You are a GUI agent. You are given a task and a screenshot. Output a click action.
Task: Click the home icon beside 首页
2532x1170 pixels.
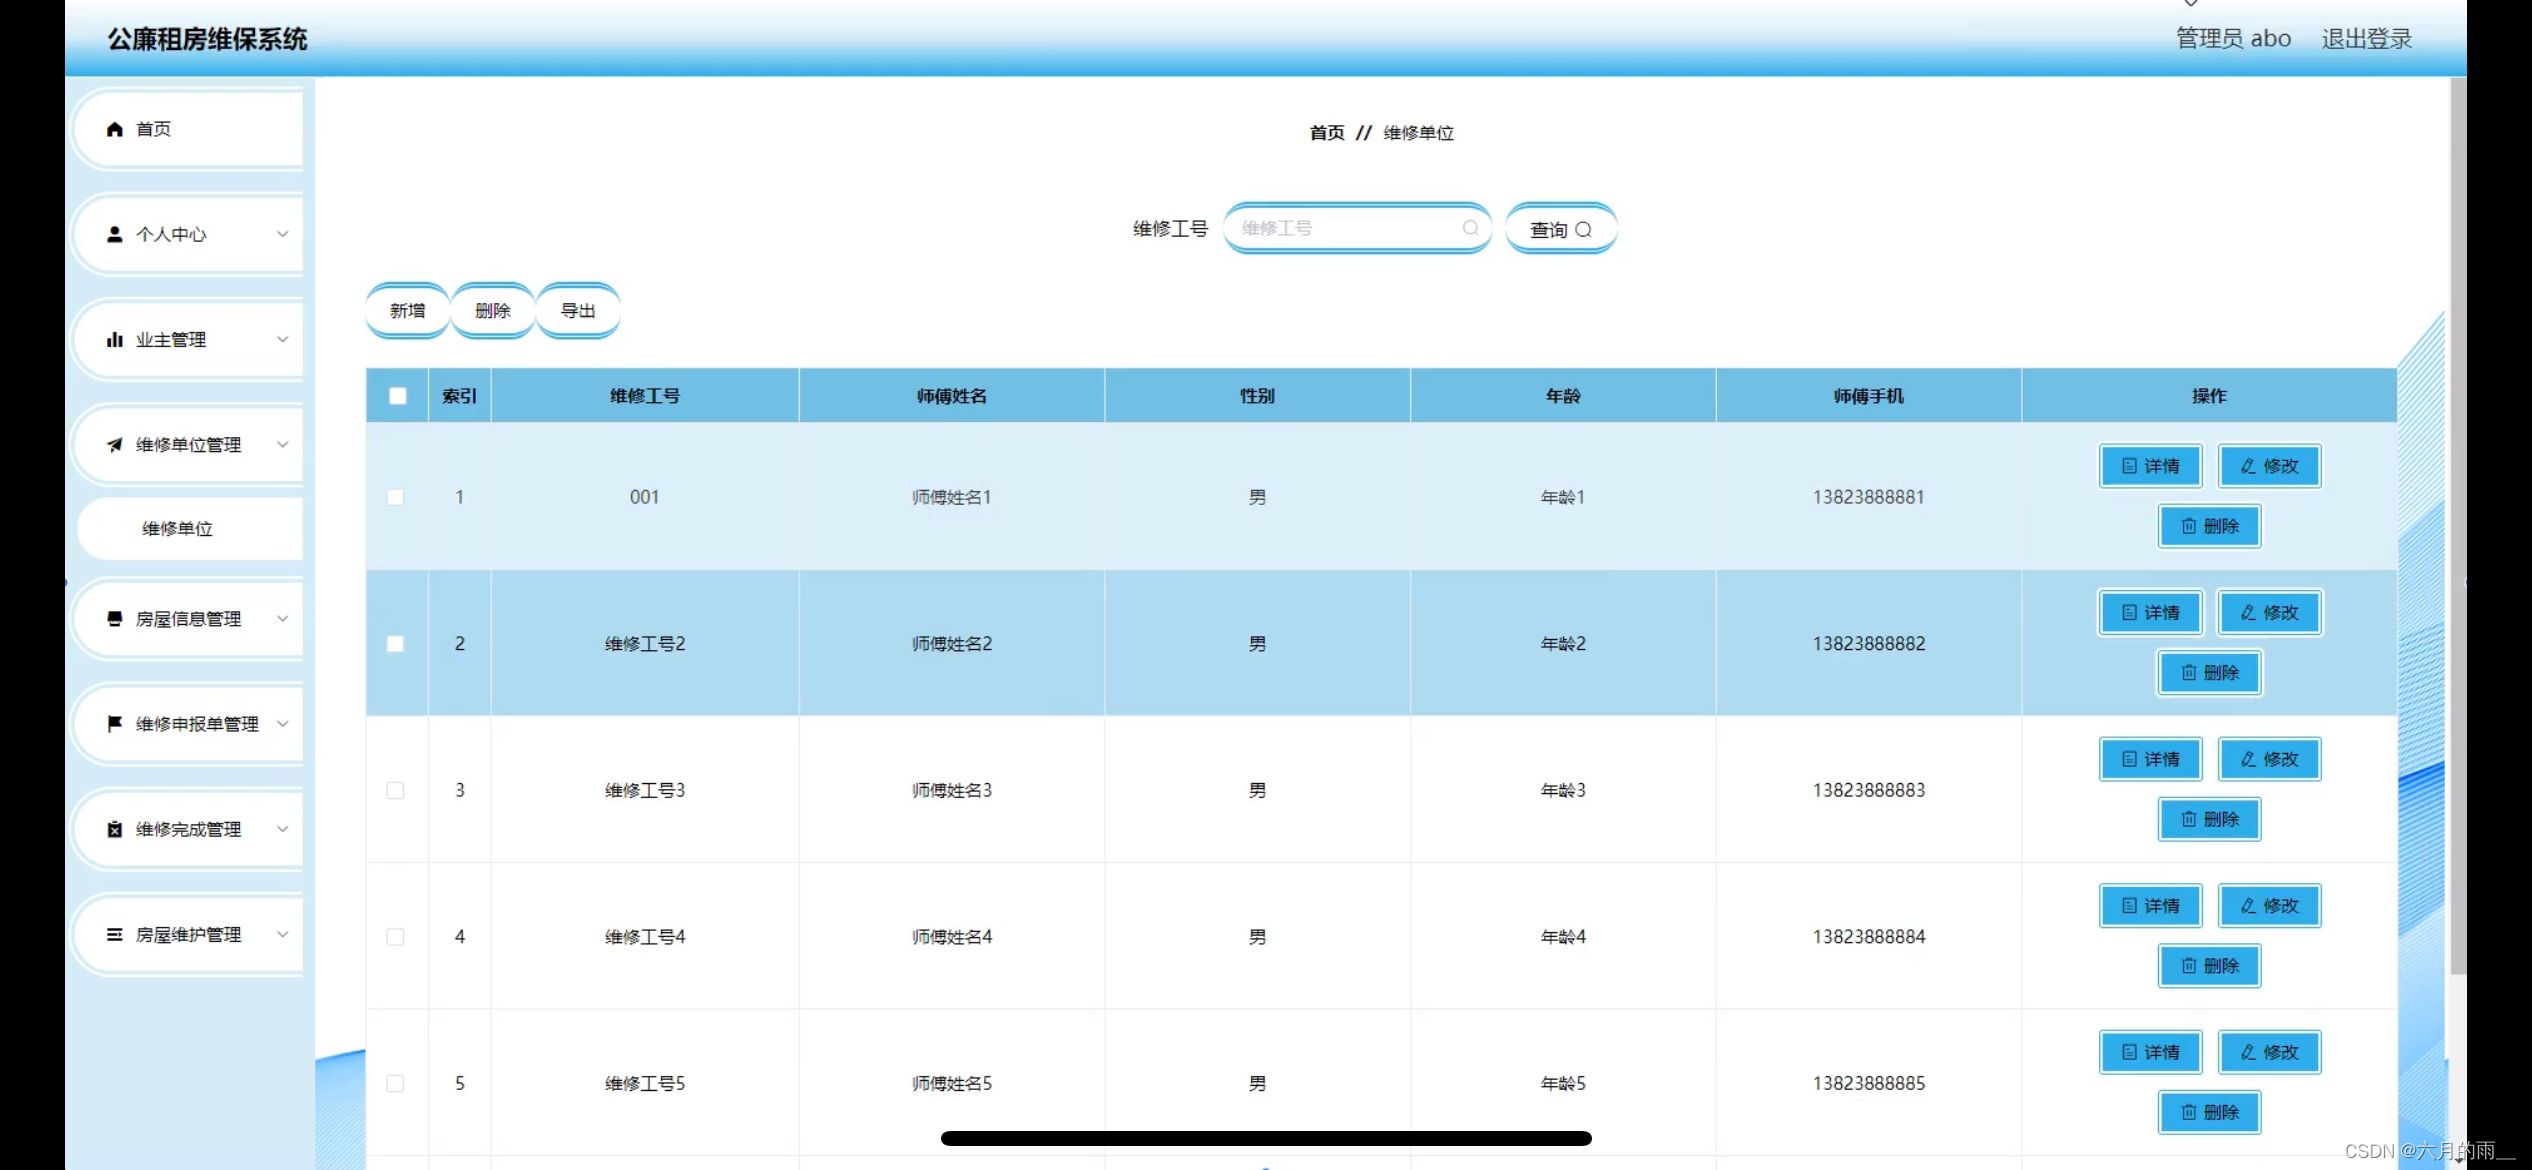tap(115, 129)
